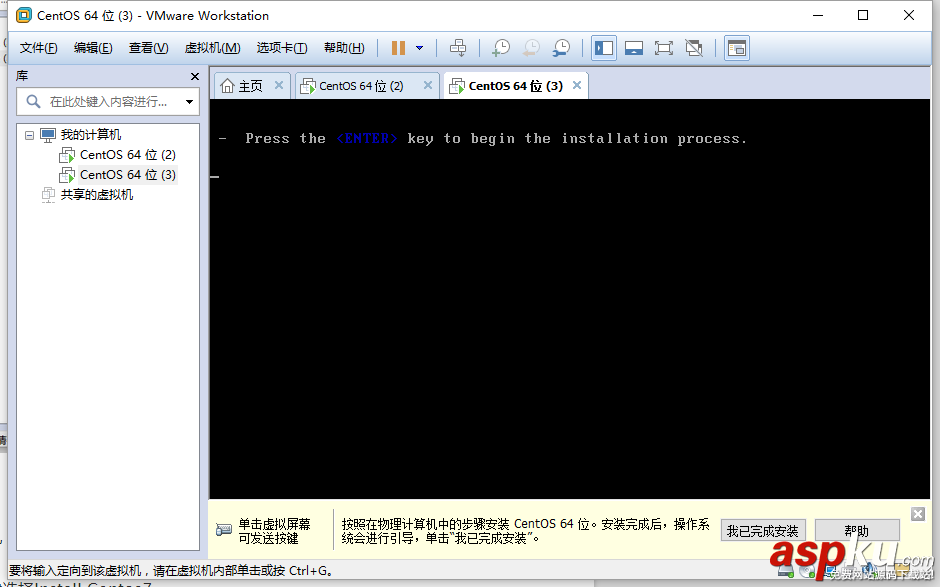Image resolution: width=940 pixels, height=587 pixels.
Task: Click the 我已完成安装 button
Action: click(x=763, y=531)
